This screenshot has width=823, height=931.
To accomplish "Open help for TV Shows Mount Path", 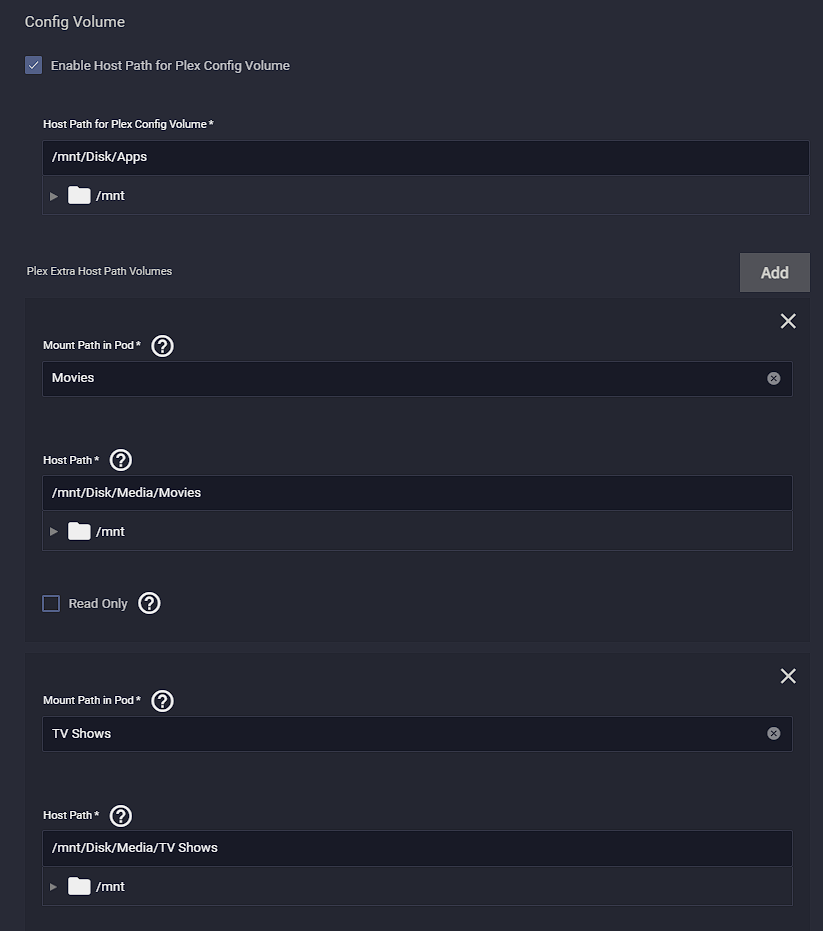I will (162, 701).
